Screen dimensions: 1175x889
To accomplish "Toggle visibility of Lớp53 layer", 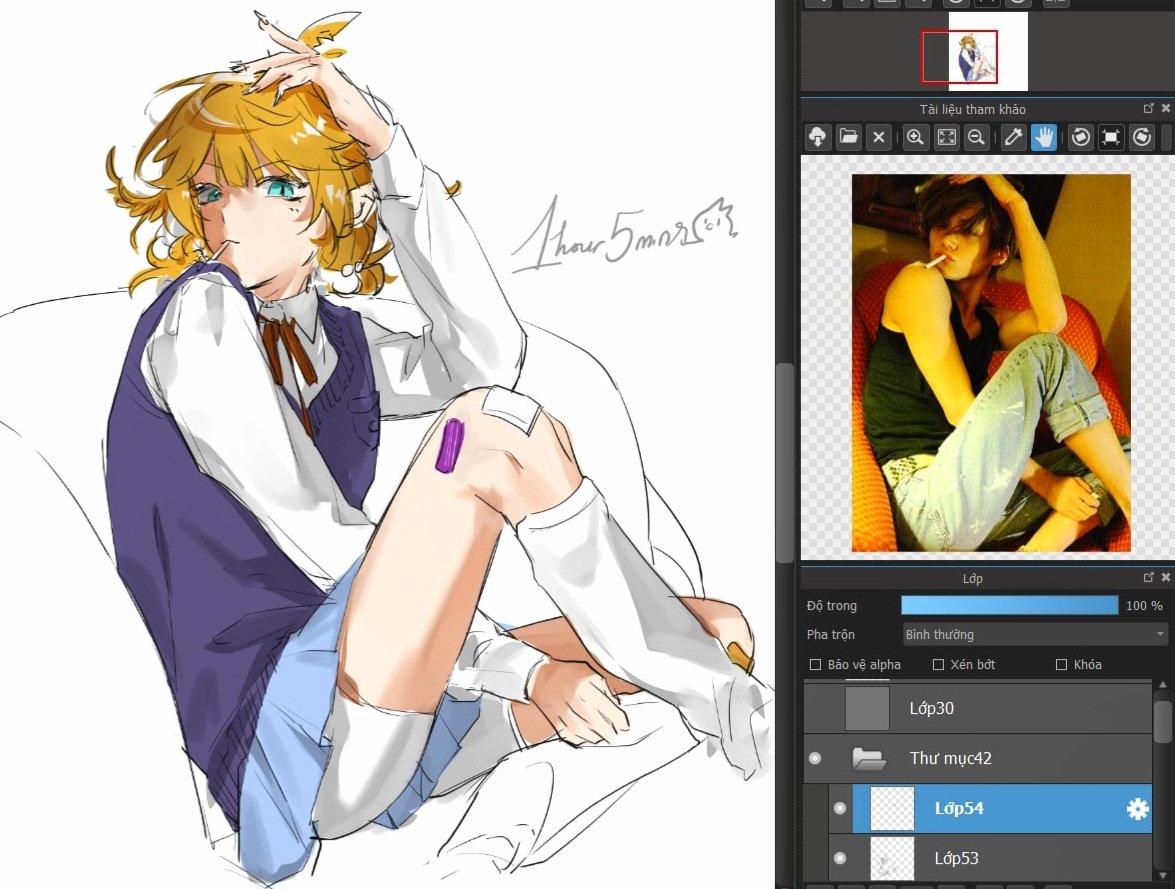I will (x=840, y=858).
